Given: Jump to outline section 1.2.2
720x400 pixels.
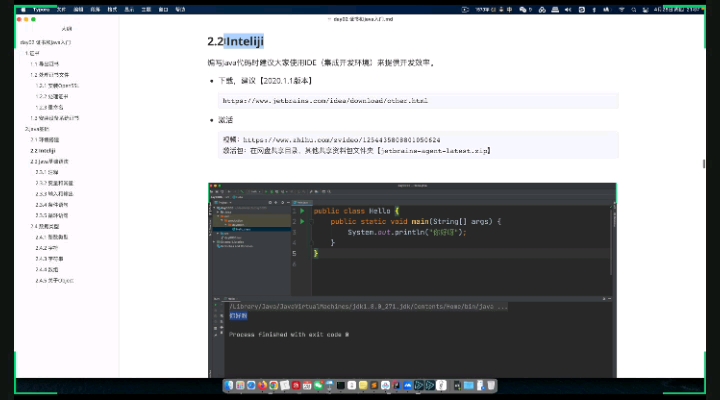Looking at the screenshot, I should point(52,96).
